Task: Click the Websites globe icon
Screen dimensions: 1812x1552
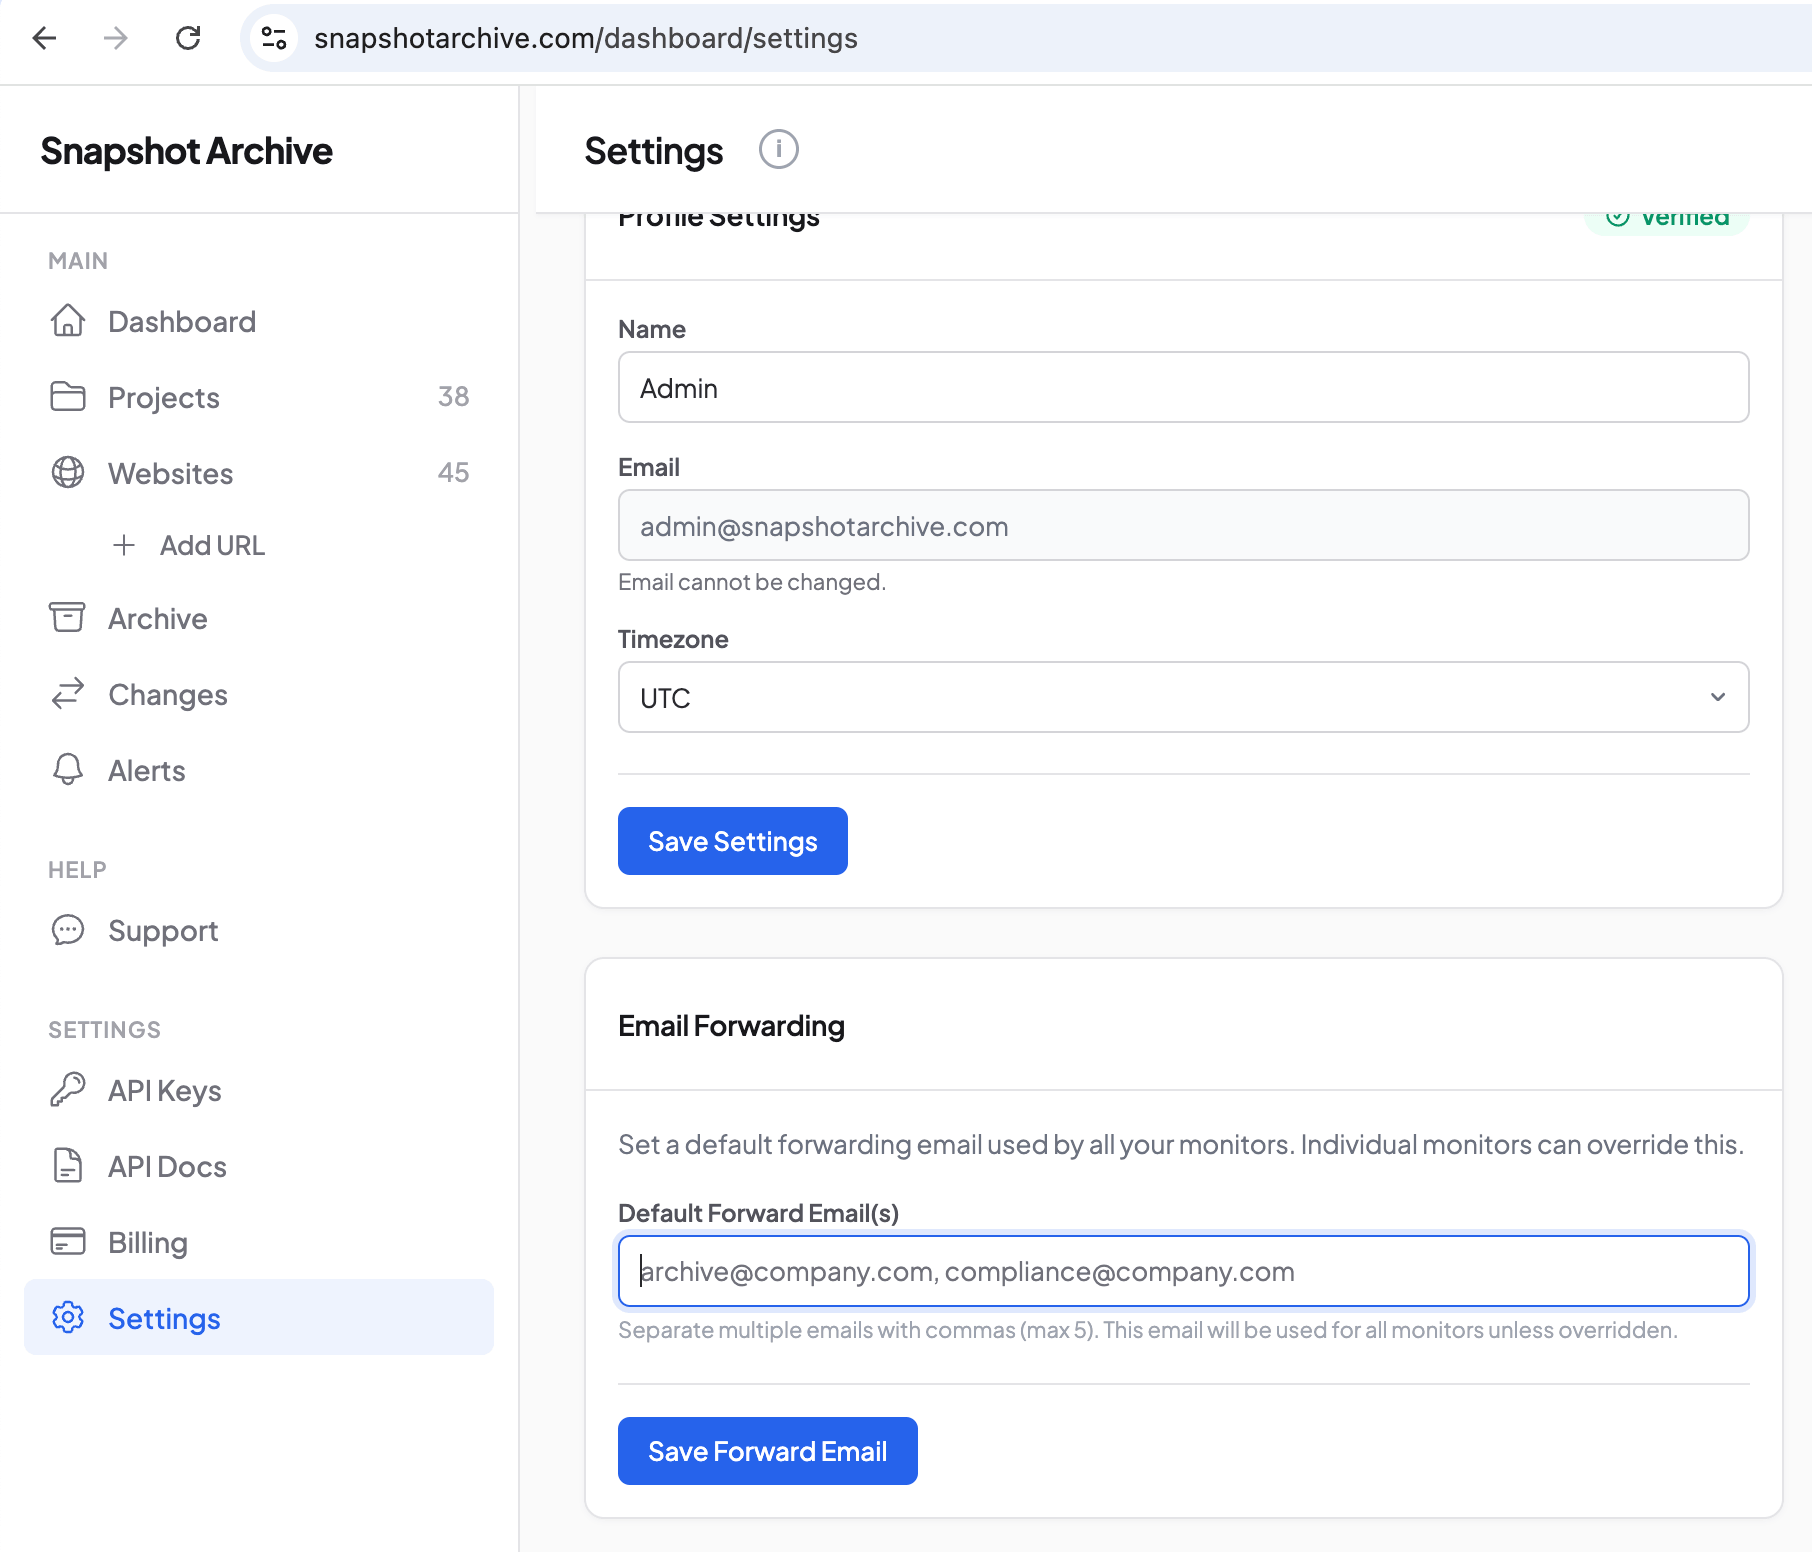Action: [x=68, y=473]
